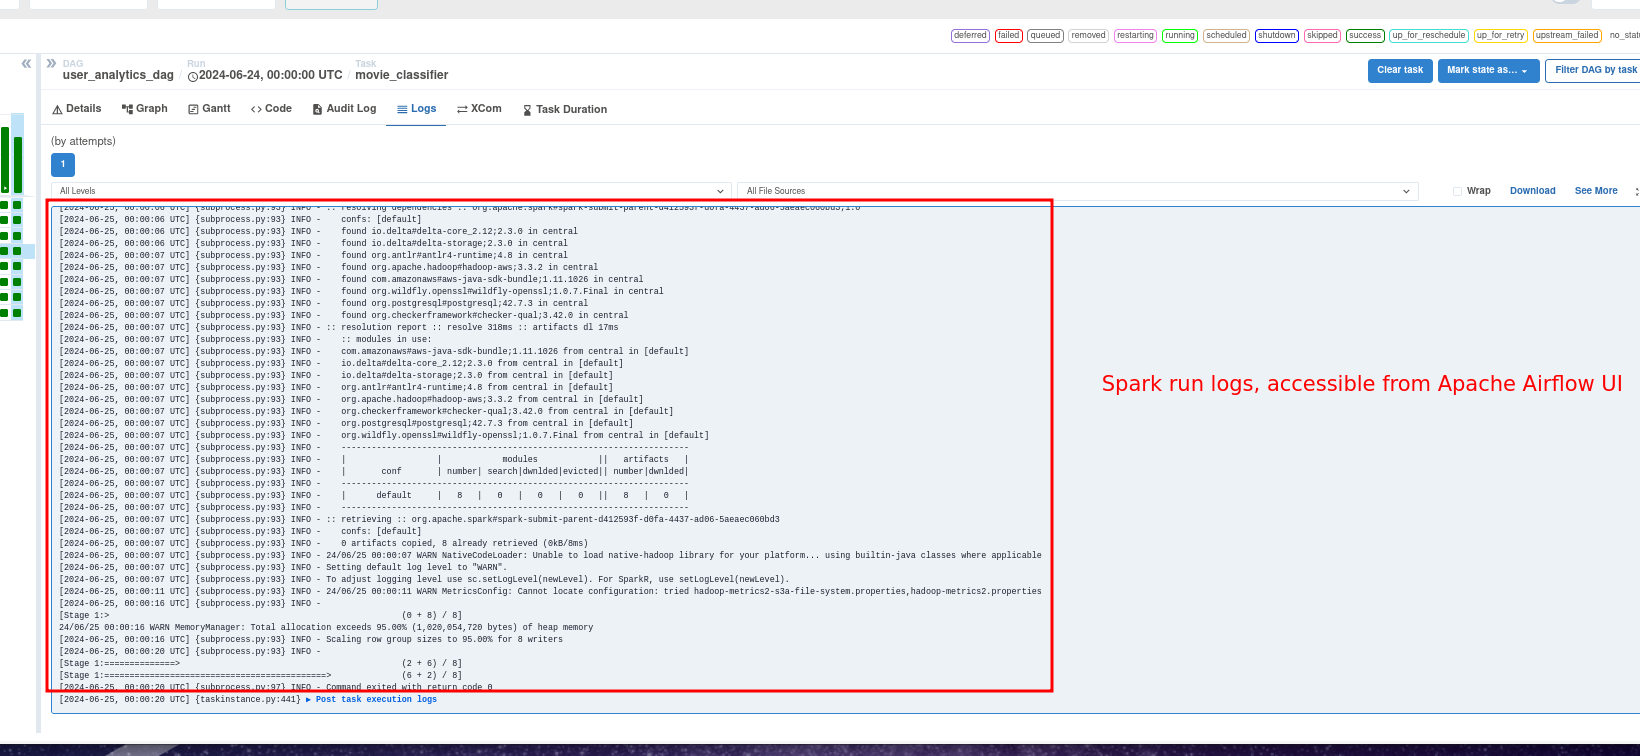The width and height of the screenshot is (1640, 756).
Task: Open the All File Sources dropdown
Action: 1076,191
